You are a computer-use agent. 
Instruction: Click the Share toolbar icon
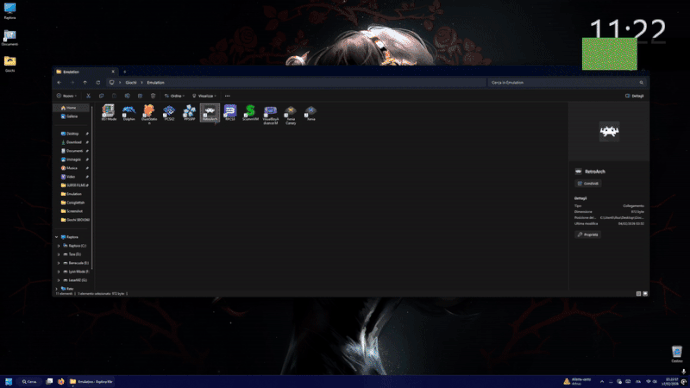(140, 95)
